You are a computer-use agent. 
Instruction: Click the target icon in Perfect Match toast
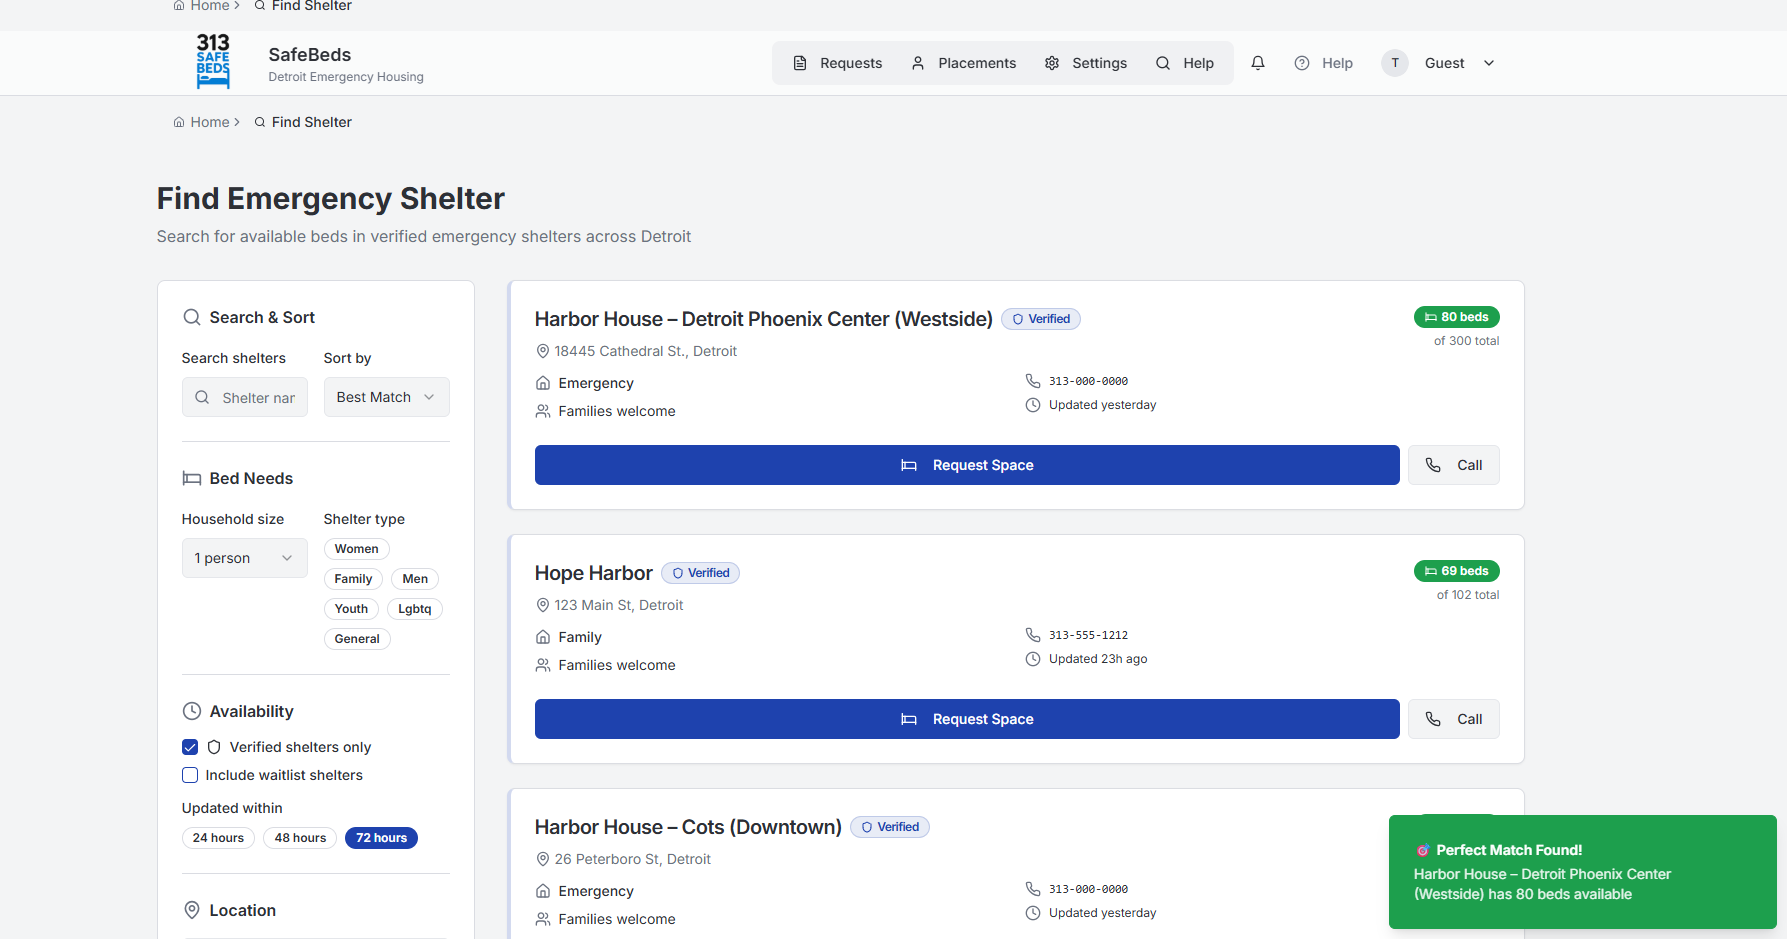coord(1423,850)
